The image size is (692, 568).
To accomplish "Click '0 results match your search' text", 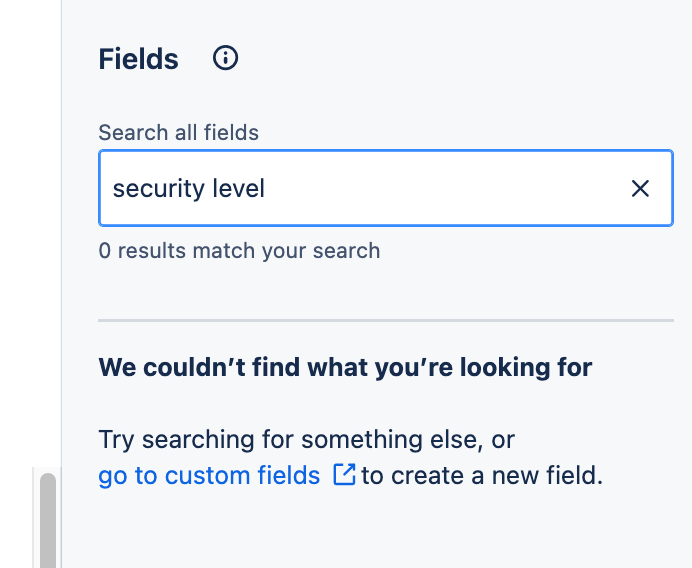I will (239, 250).
